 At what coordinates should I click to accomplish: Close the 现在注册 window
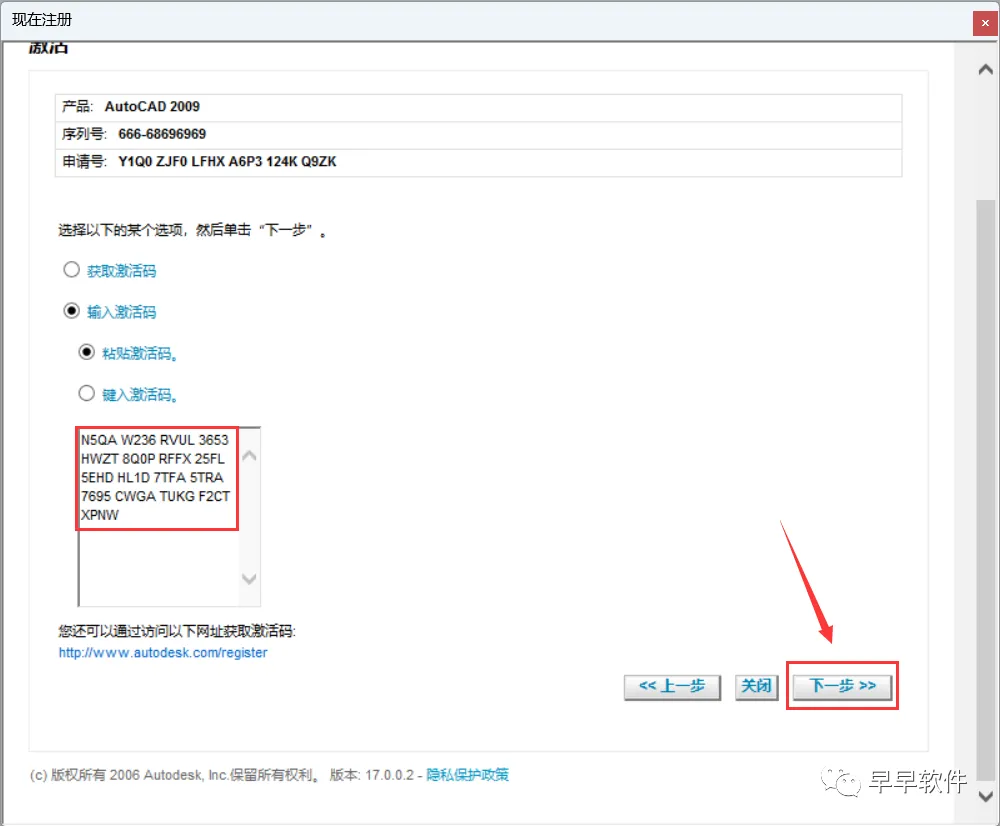click(985, 23)
